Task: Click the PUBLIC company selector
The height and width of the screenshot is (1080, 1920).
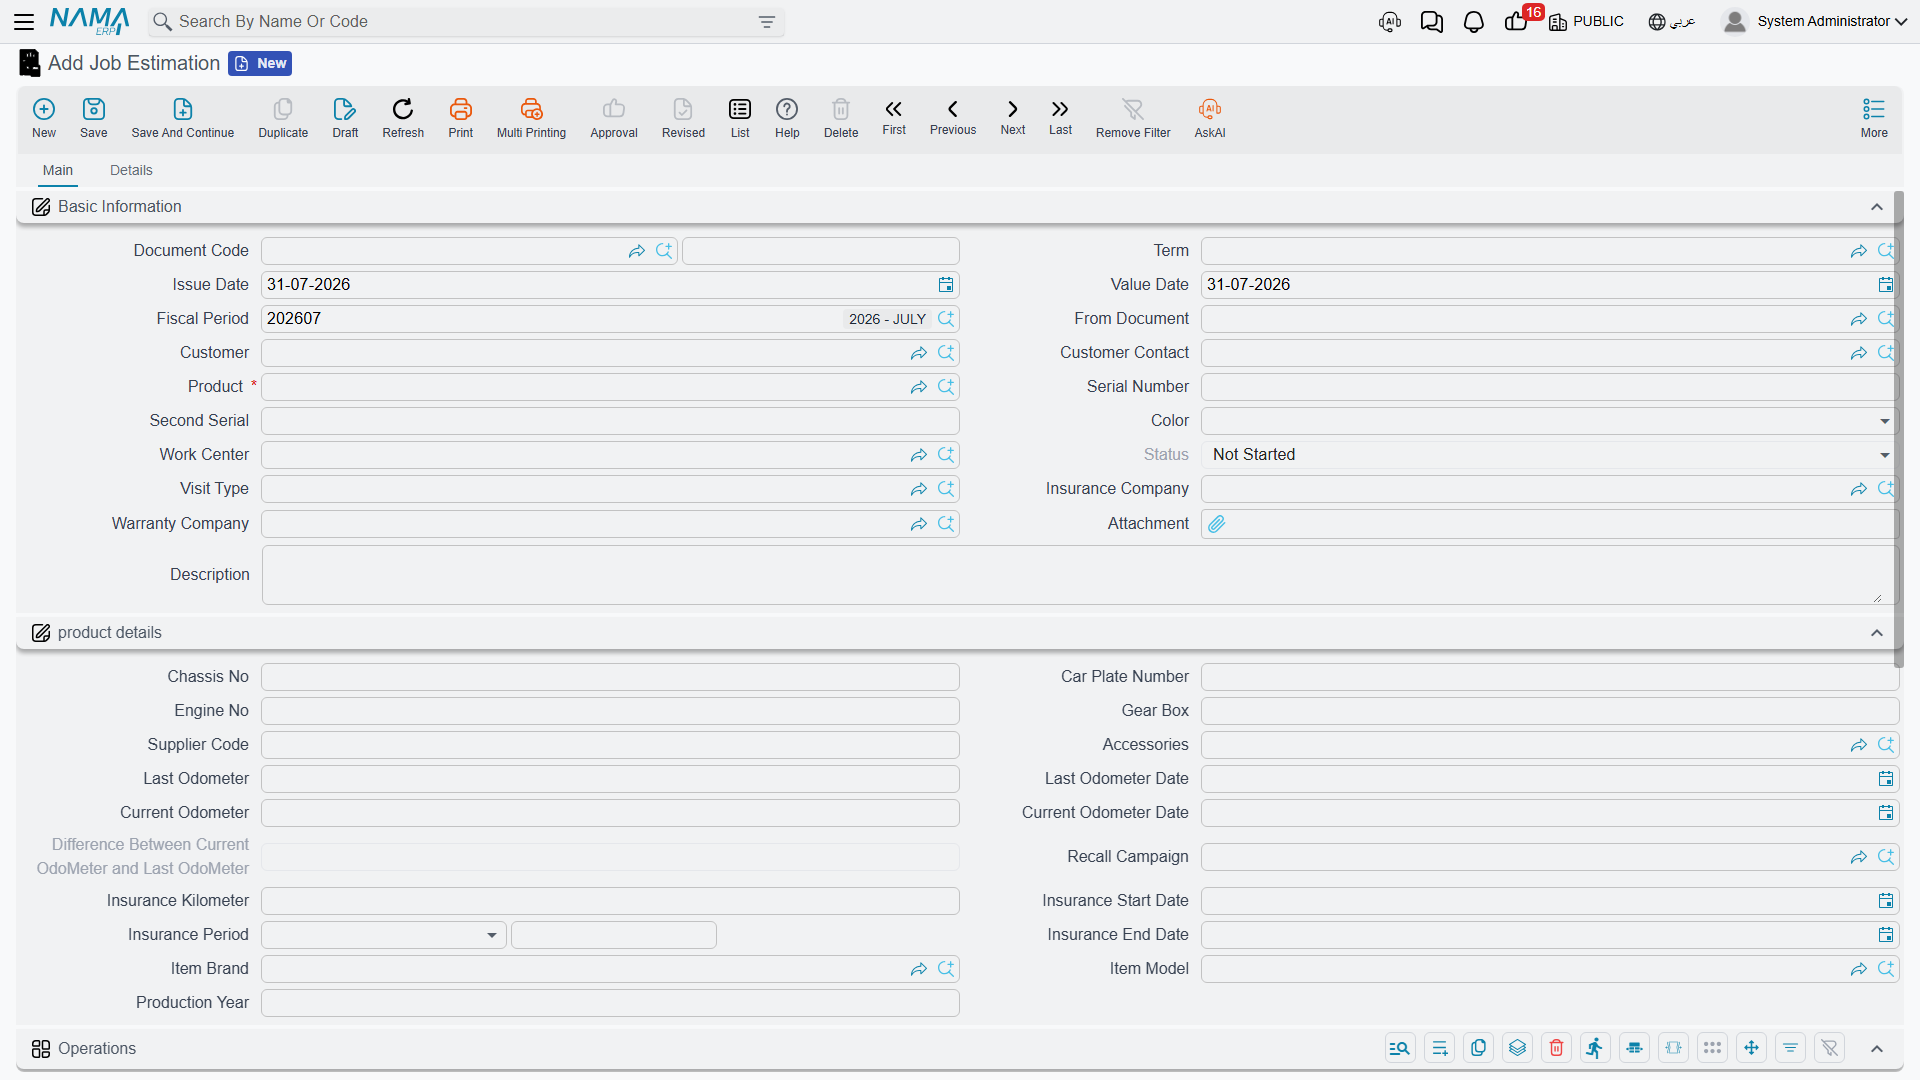Action: pos(1587,22)
